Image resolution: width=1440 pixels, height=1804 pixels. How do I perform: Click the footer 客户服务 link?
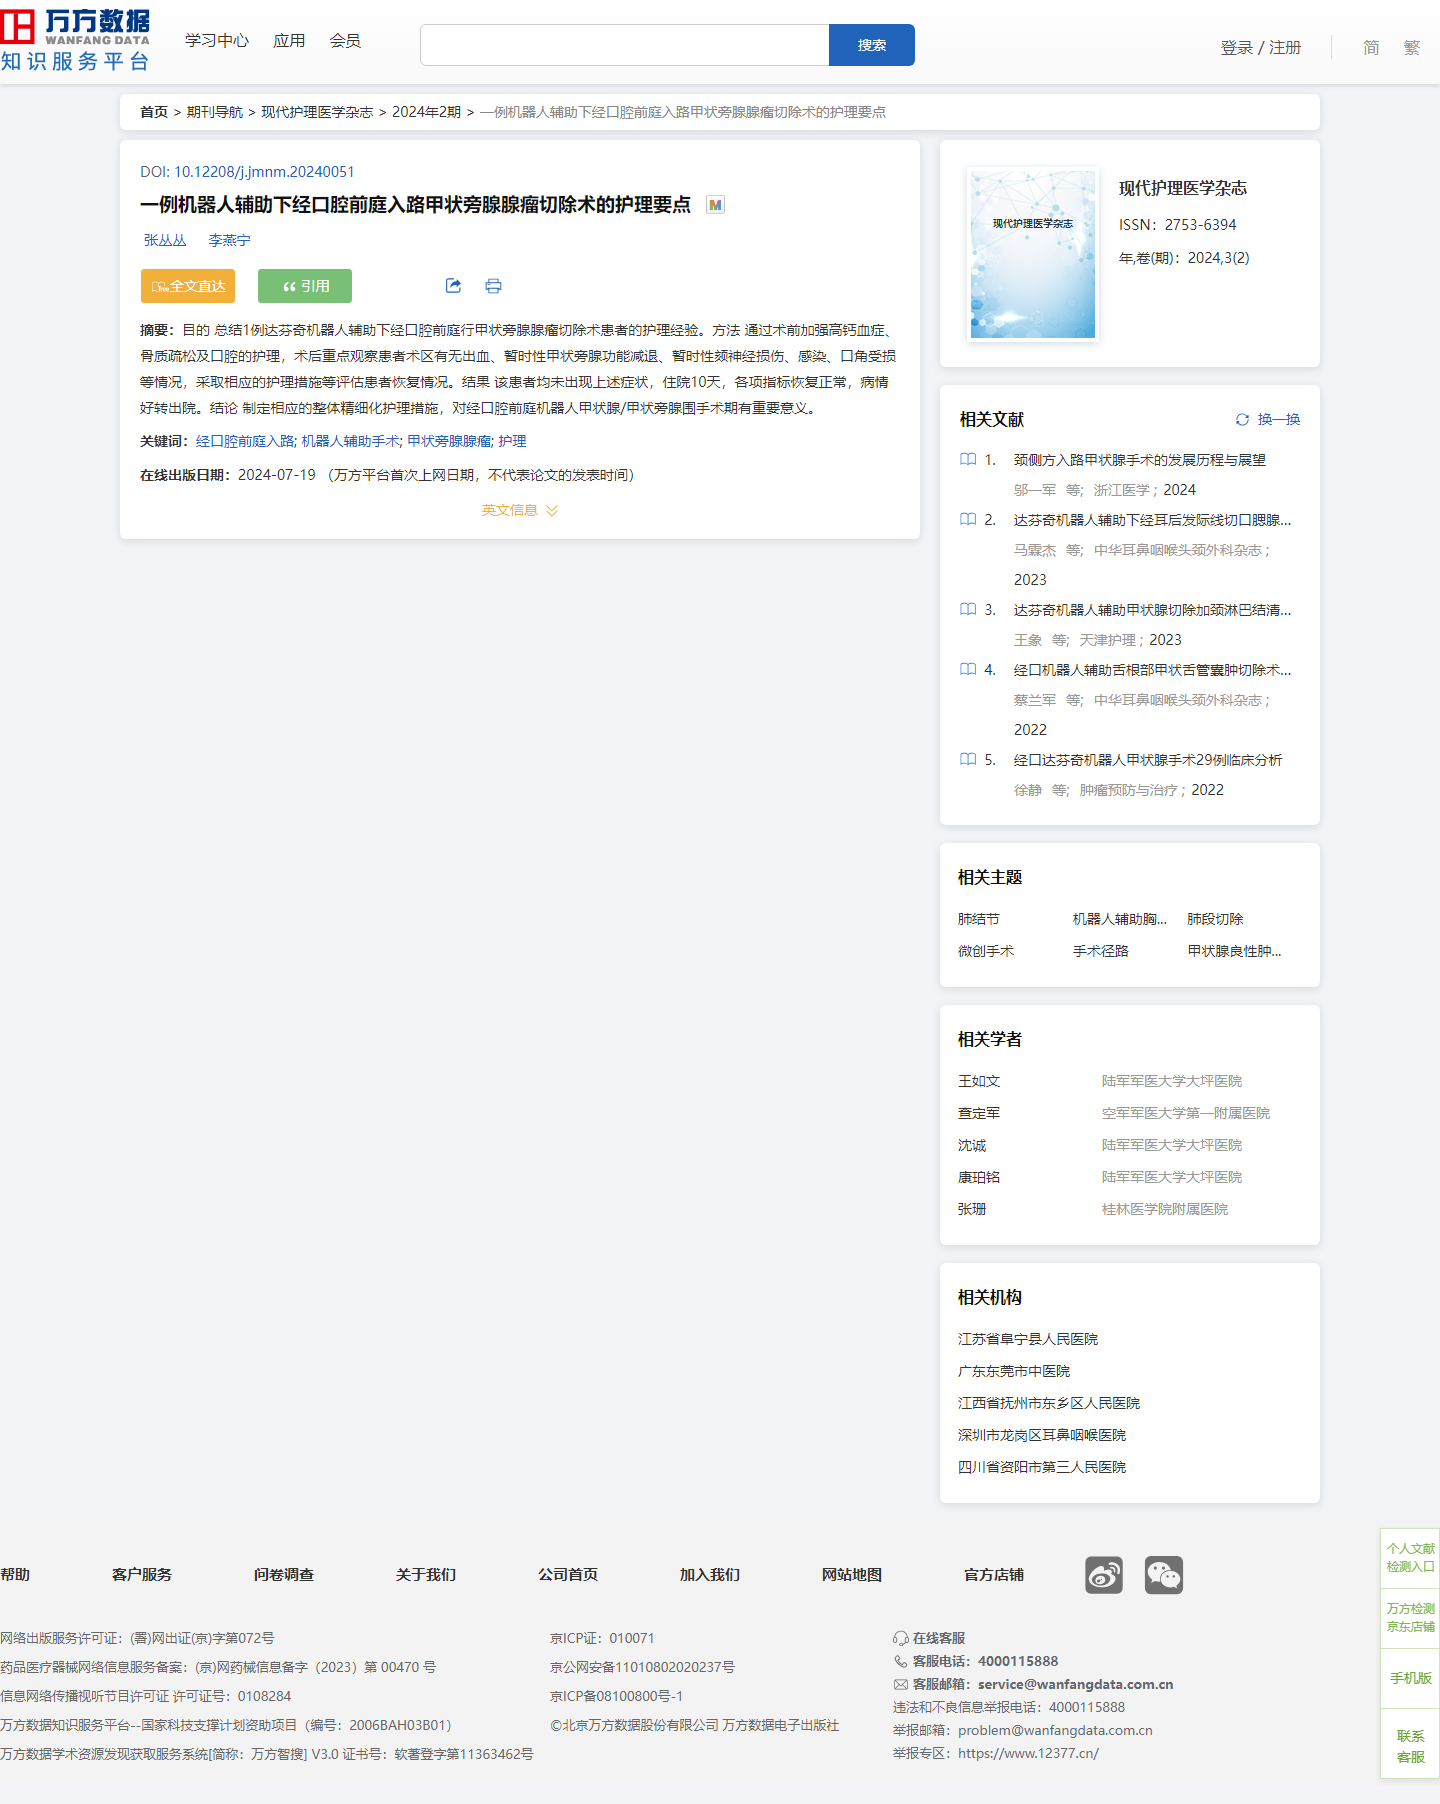click(x=142, y=1575)
